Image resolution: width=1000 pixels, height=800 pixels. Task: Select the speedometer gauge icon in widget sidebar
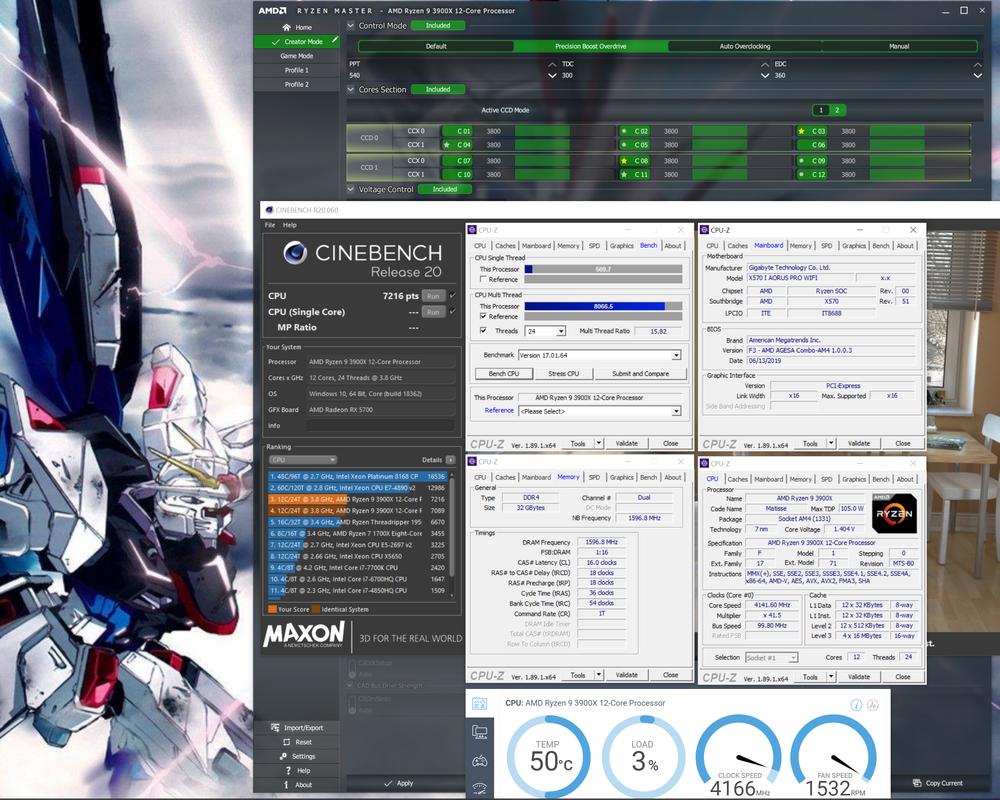click(480, 789)
